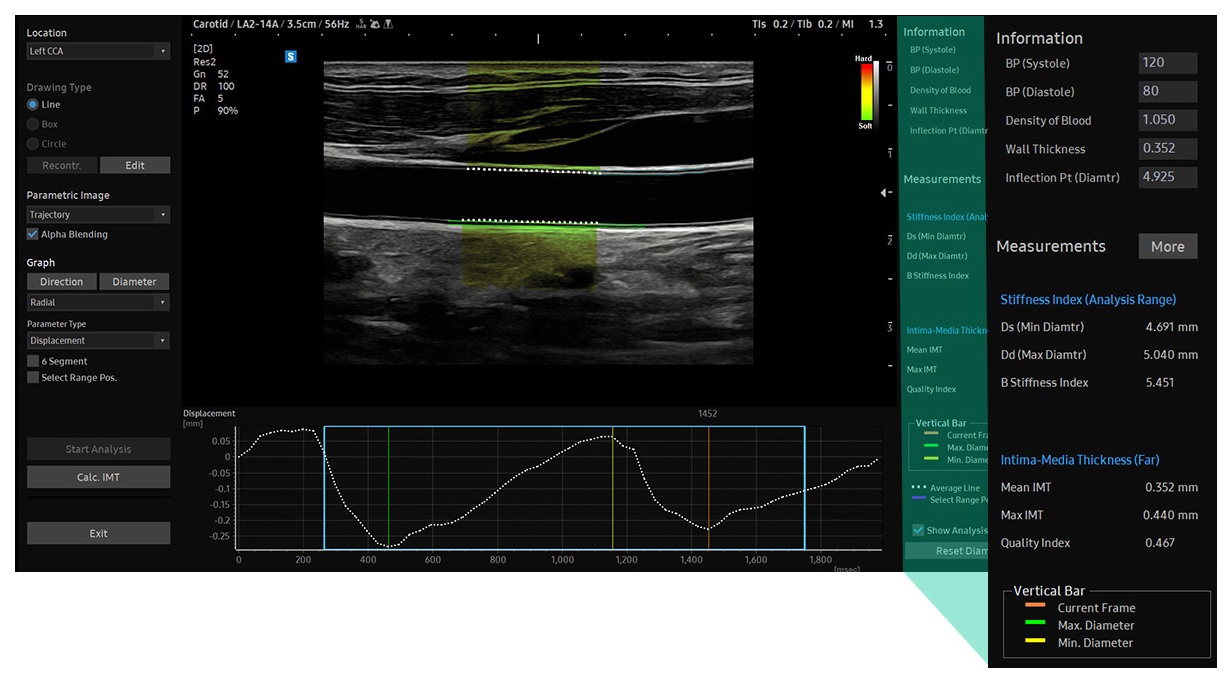This screenshot has width=1231, height=684.
Task: Click the green Max. Diameter line on graph
Action: tap(388, 488)
